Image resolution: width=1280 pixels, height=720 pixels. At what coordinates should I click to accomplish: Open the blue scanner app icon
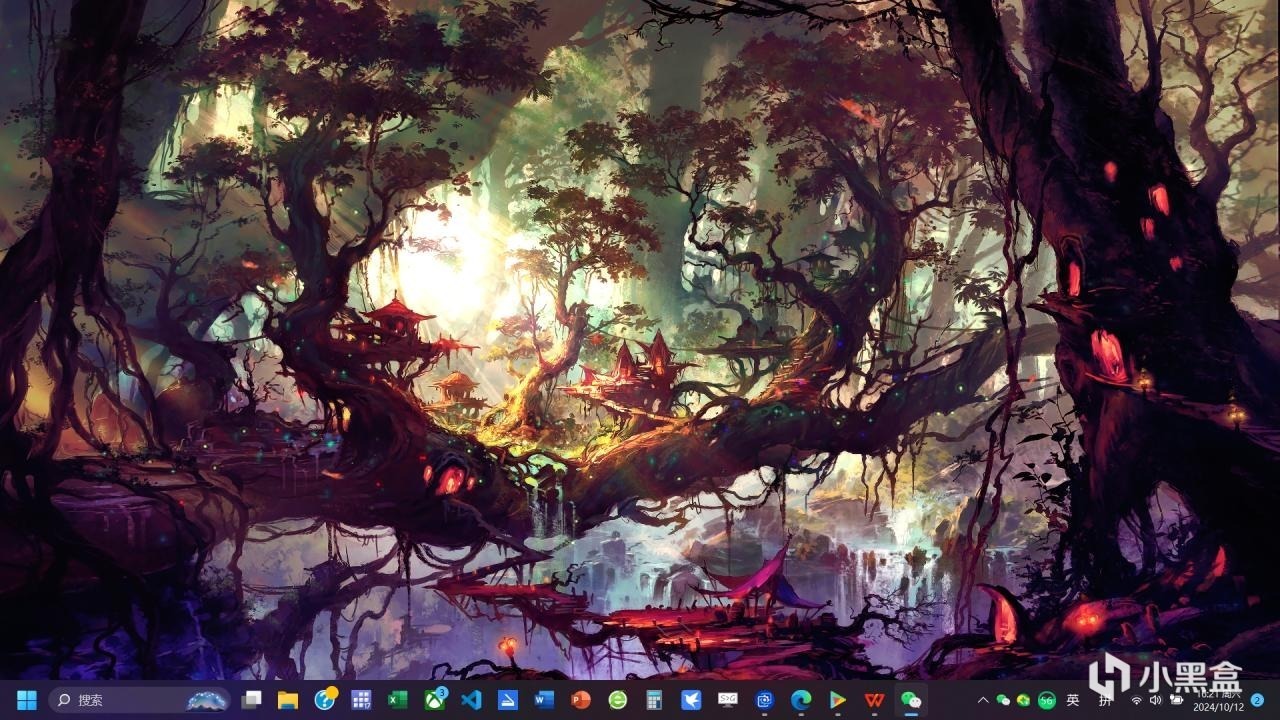(x=508, y=700)
